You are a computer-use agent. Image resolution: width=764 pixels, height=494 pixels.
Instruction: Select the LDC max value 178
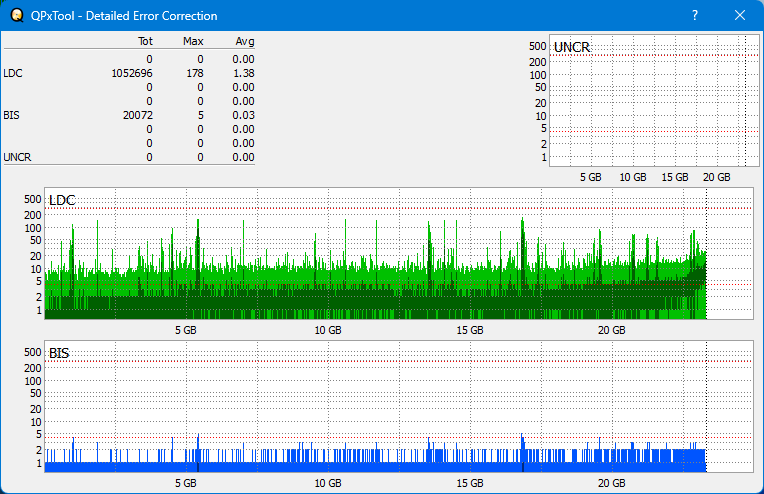[195, 73]
